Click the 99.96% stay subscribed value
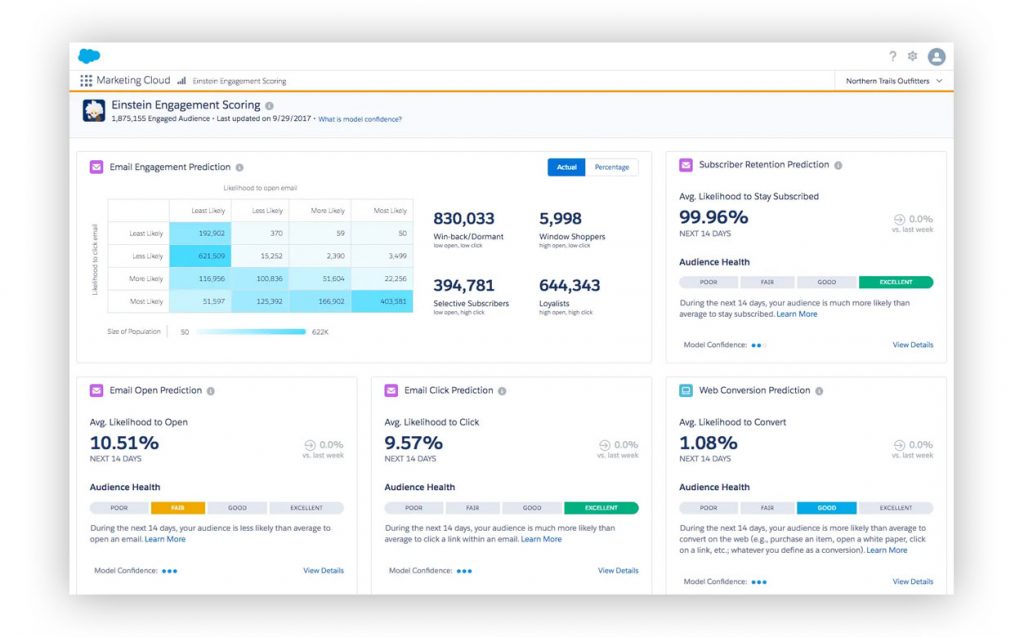The height and width of the screenshot is (637, 1024). (714, 217)
